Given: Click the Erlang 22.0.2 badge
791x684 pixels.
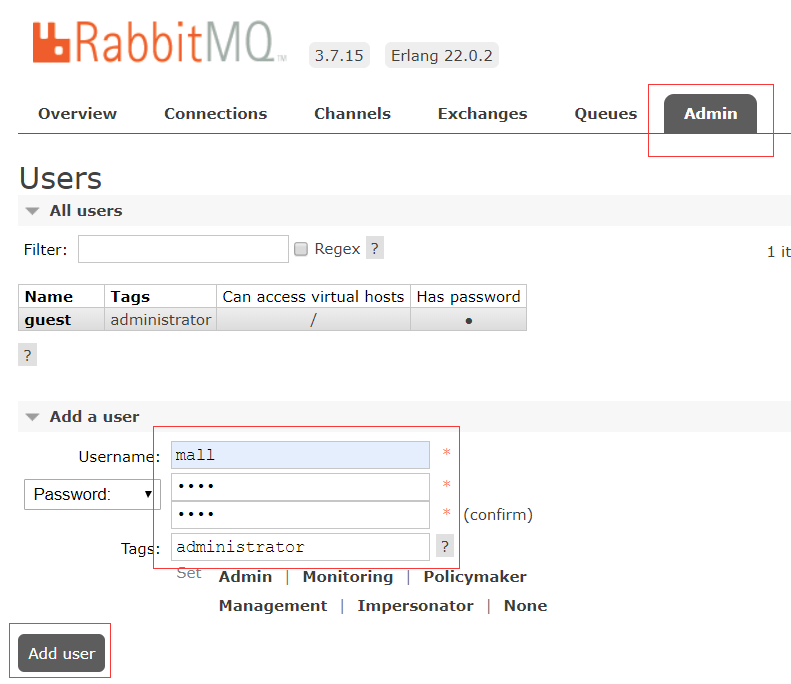Looking at the screenshot, I should (441, 55).
